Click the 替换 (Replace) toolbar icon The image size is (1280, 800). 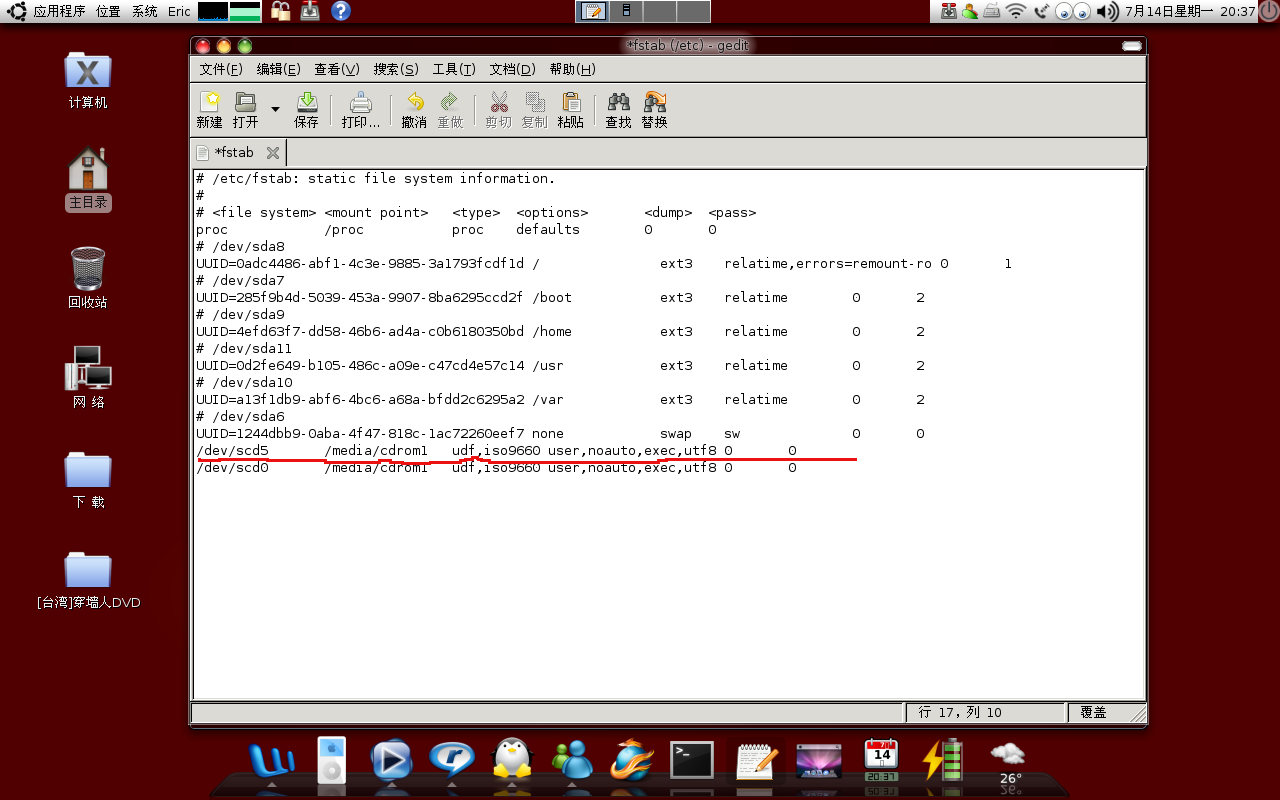coord(655,110)
